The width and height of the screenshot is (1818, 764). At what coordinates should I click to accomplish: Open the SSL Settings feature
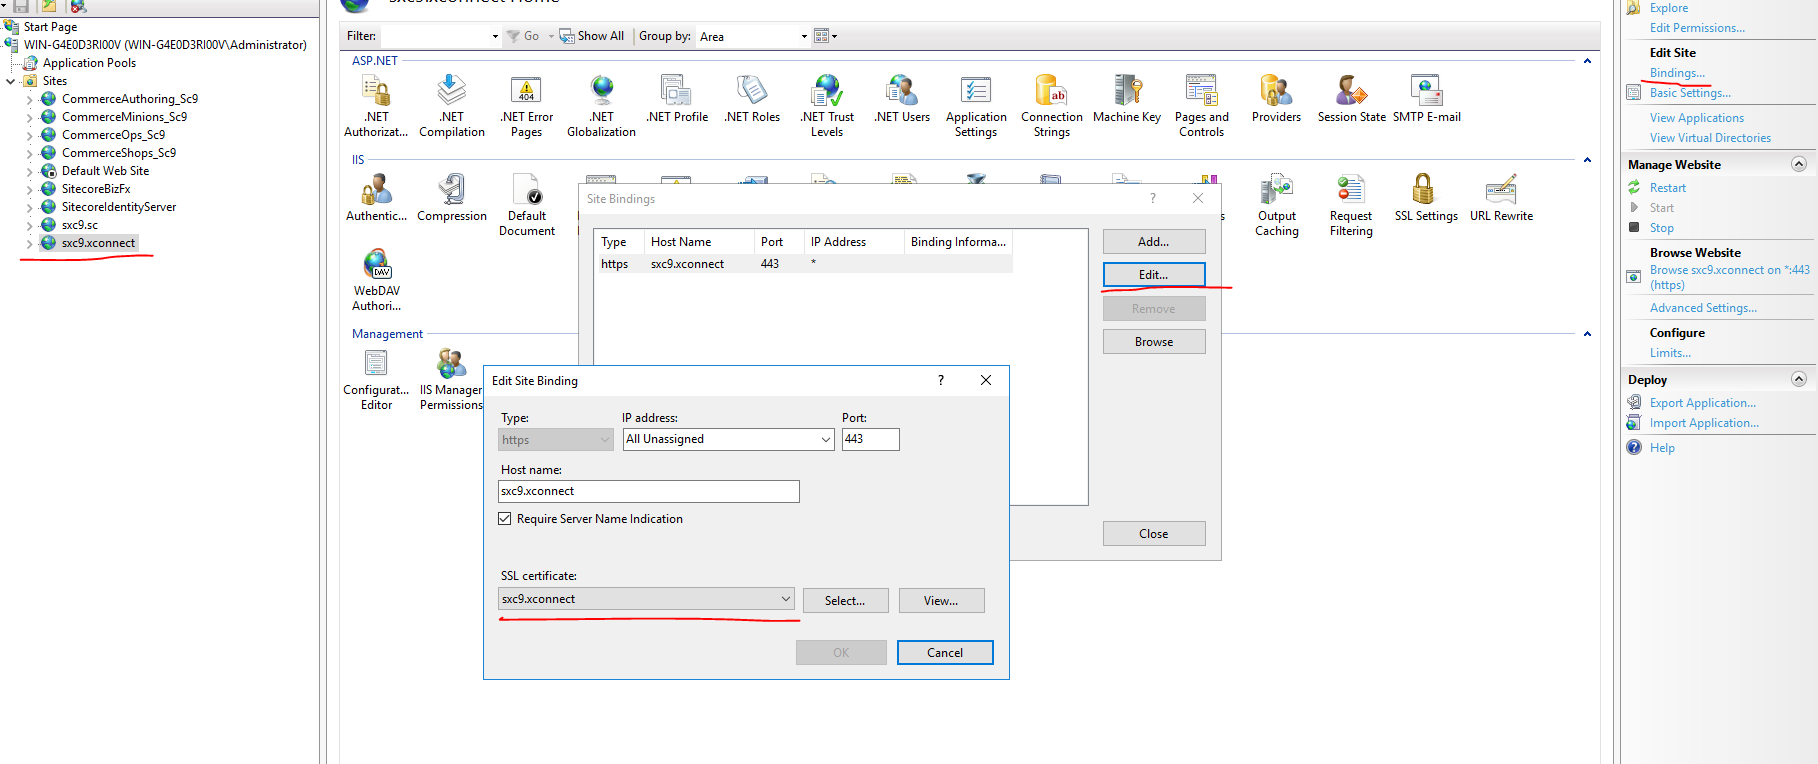[x=1426, y=198]
